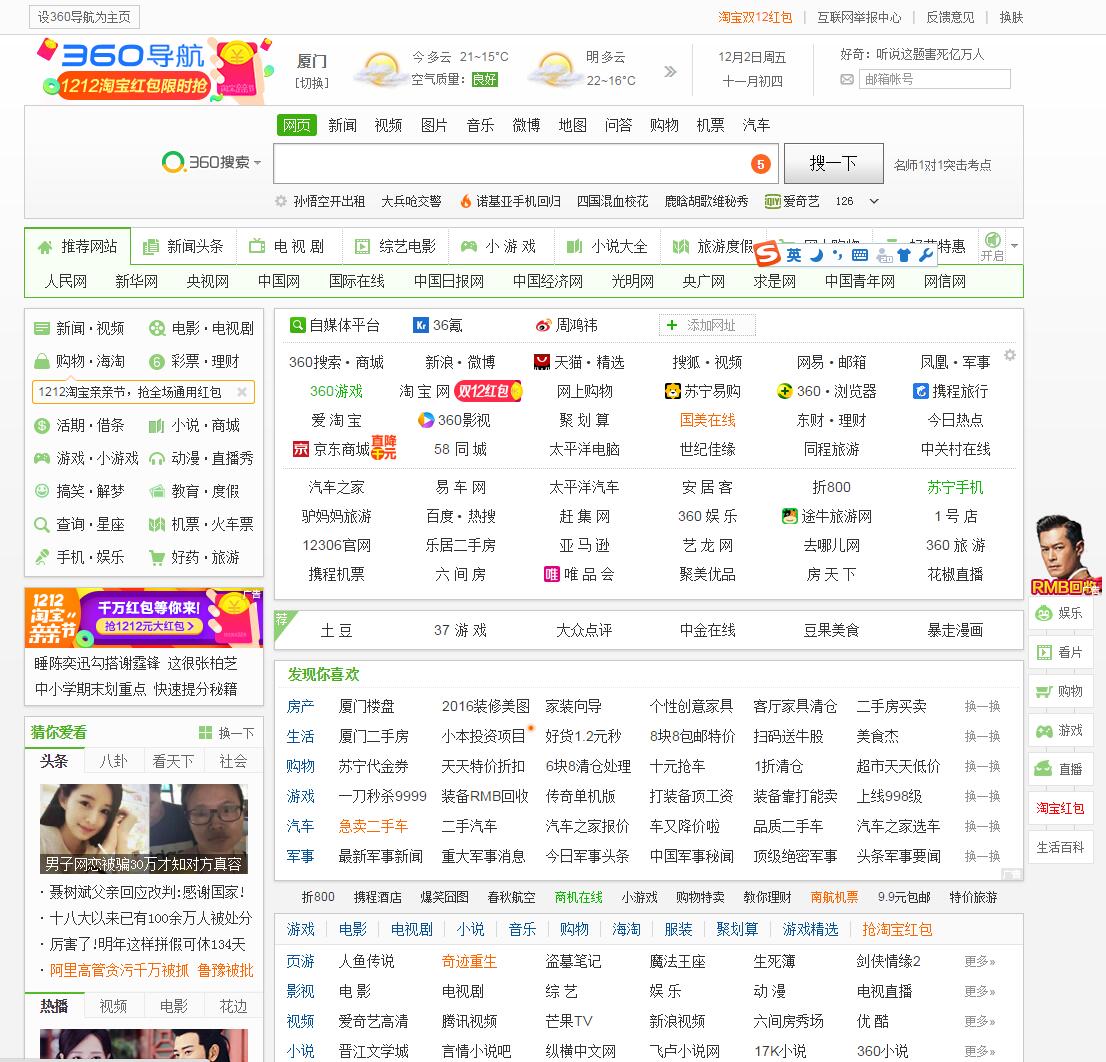Open 苏宁易购 site link
The height and width of the screenshot is (1062, 1106).
pos(703,391)
